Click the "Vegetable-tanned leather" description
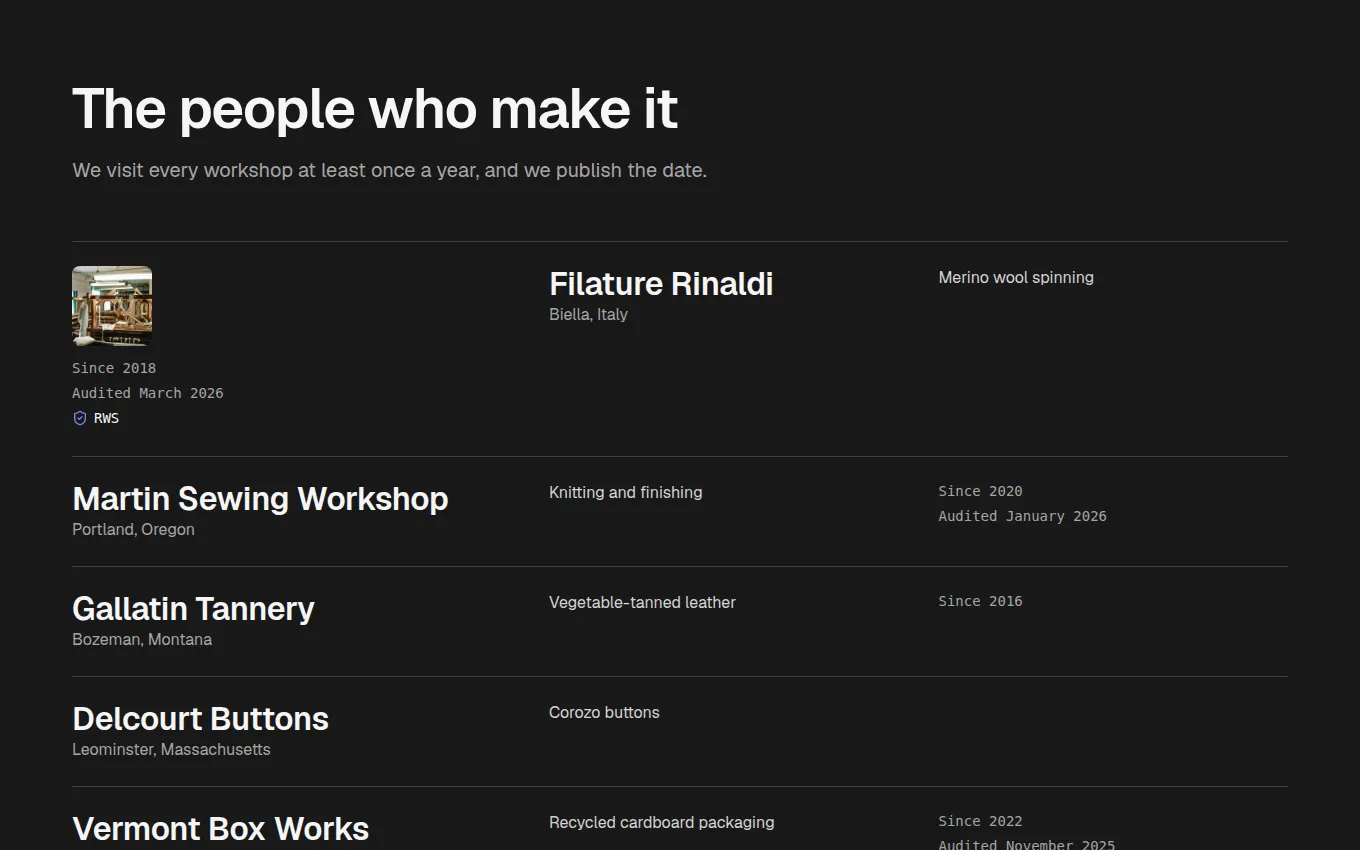This screenshot has height=850, width=1360. point(642,602)
